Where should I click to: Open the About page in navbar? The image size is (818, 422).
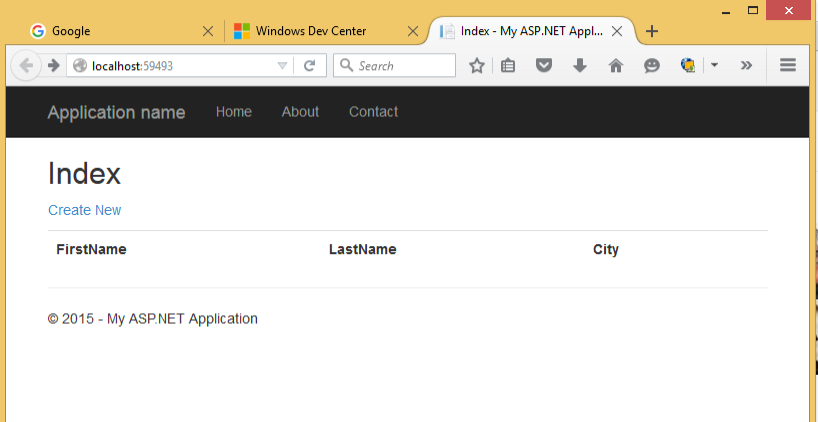pos(300,112)
